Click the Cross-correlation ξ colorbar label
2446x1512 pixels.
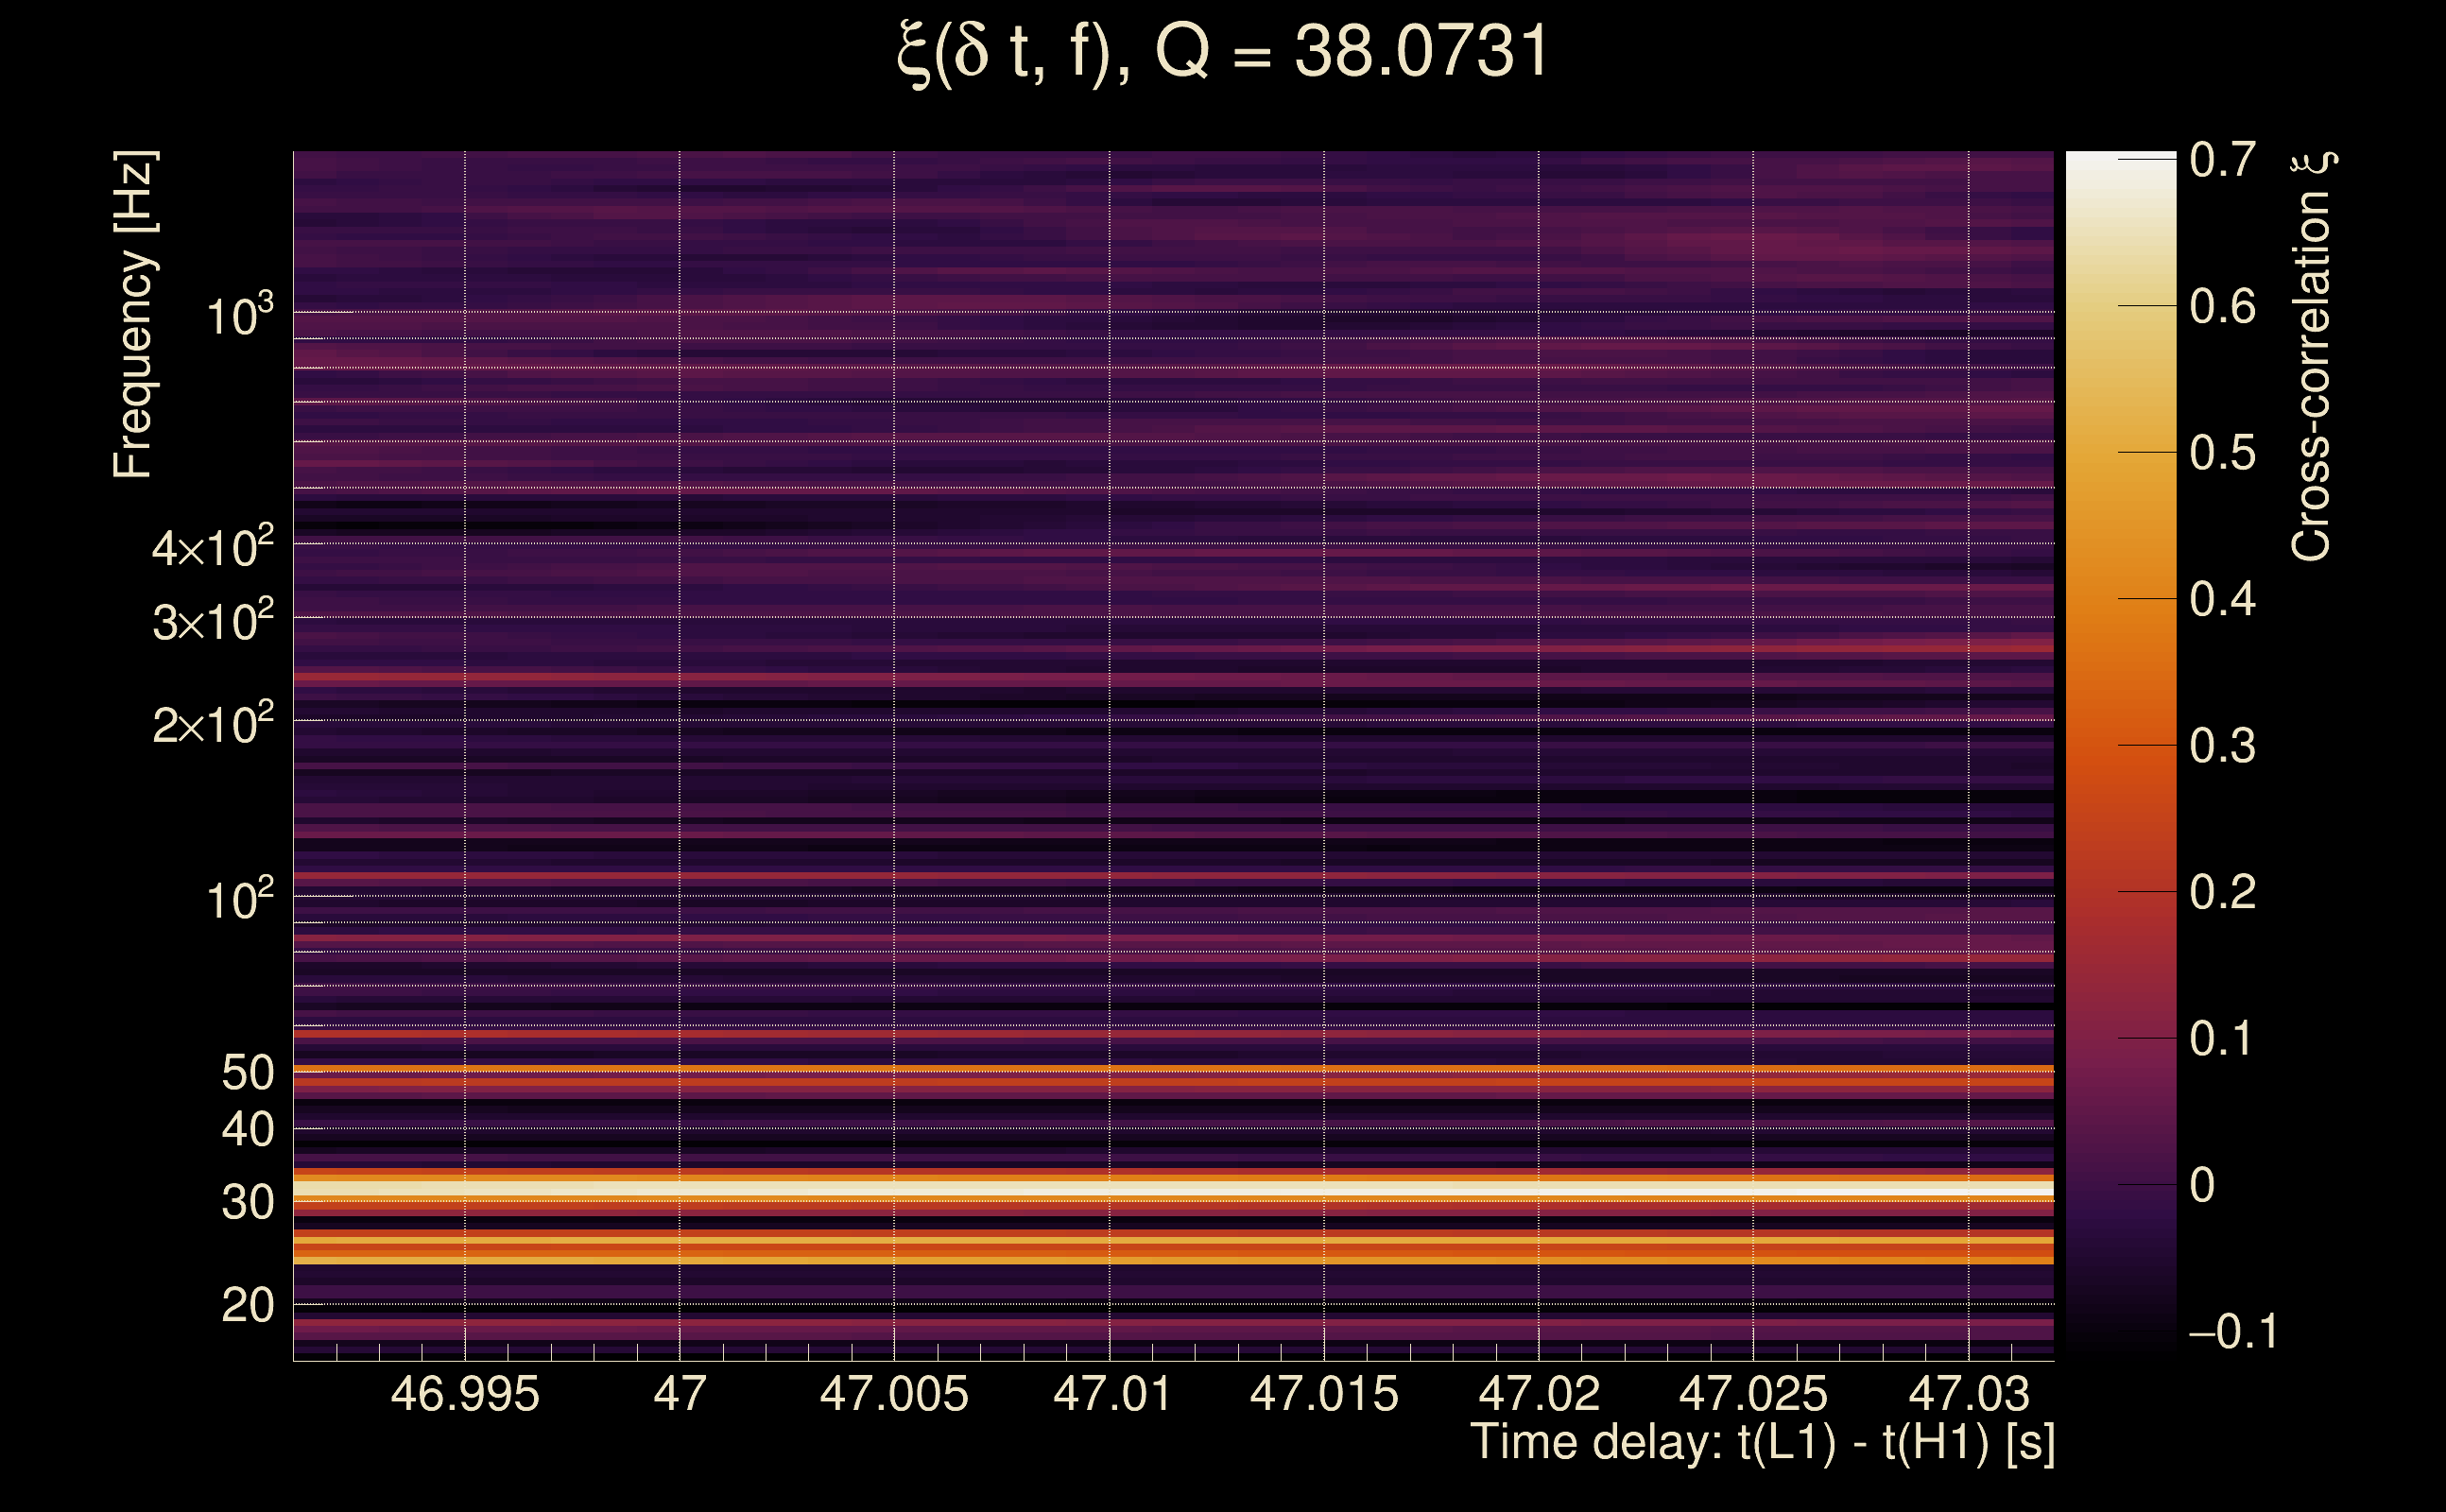click(2312, 355)
